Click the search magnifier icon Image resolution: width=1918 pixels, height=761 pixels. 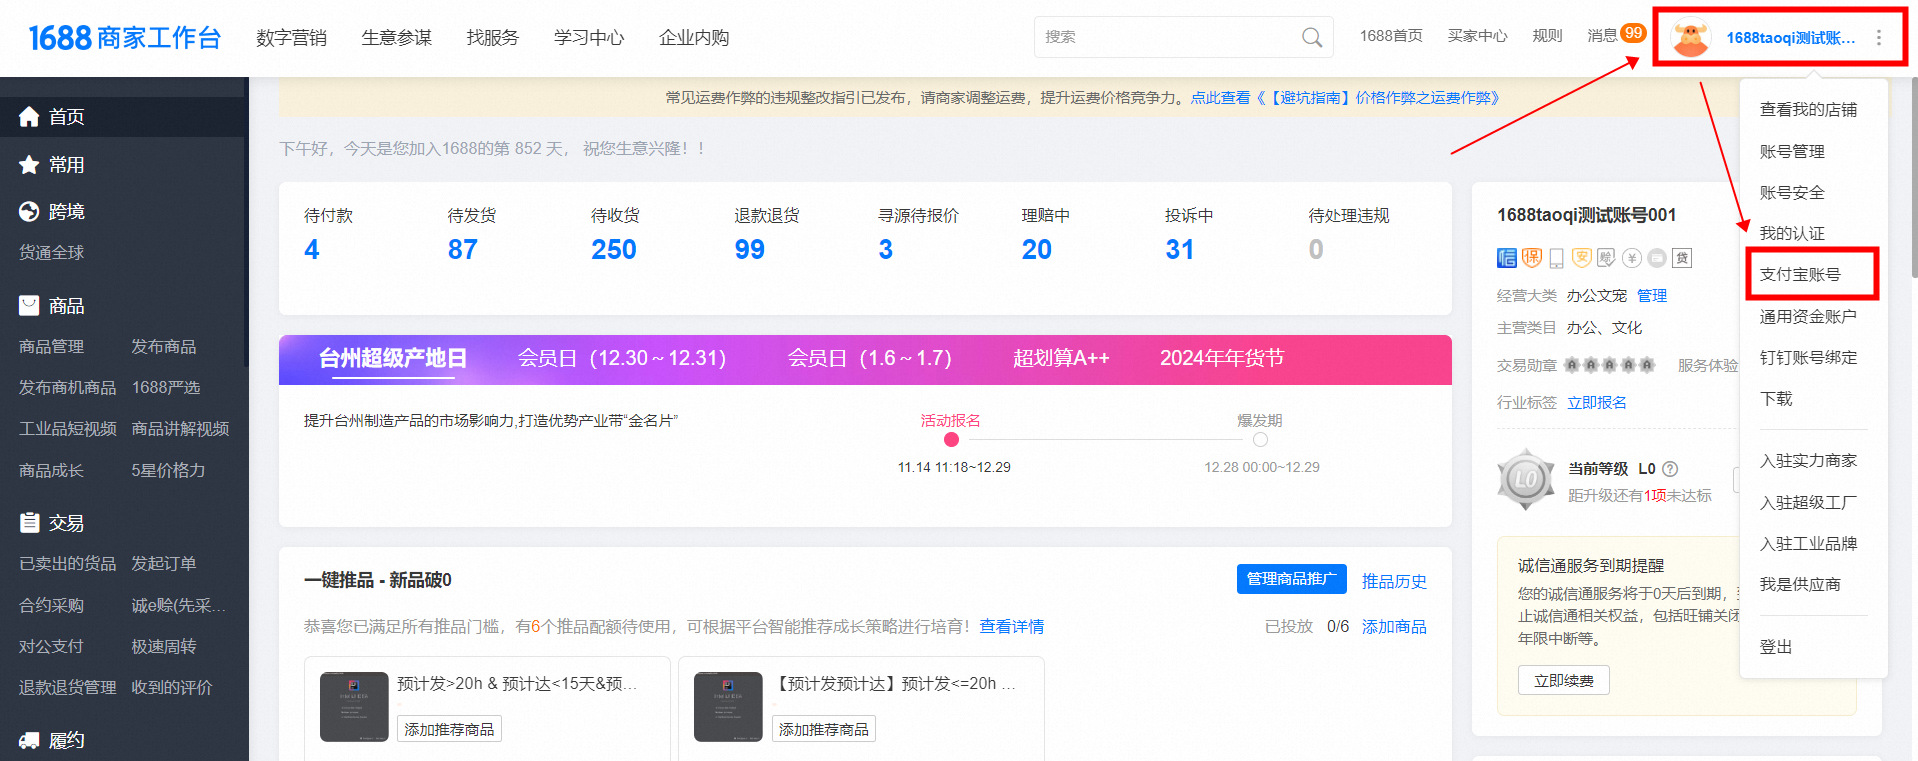(x=1312, y=38)
